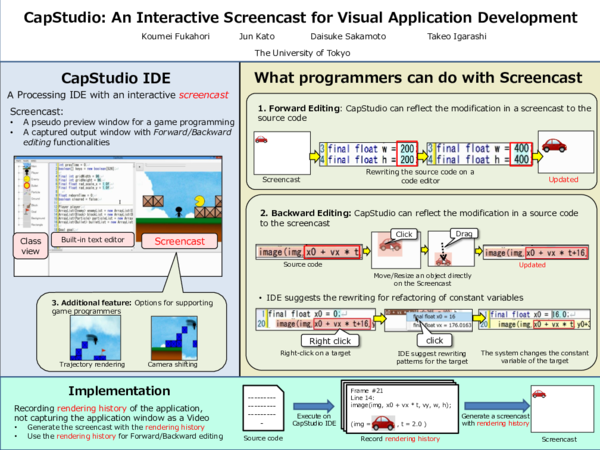Image resolution: width=600 pixels, height=450 pixels.
Task: Open the Camera shifting thumbnail
Action: pos(174,338)
